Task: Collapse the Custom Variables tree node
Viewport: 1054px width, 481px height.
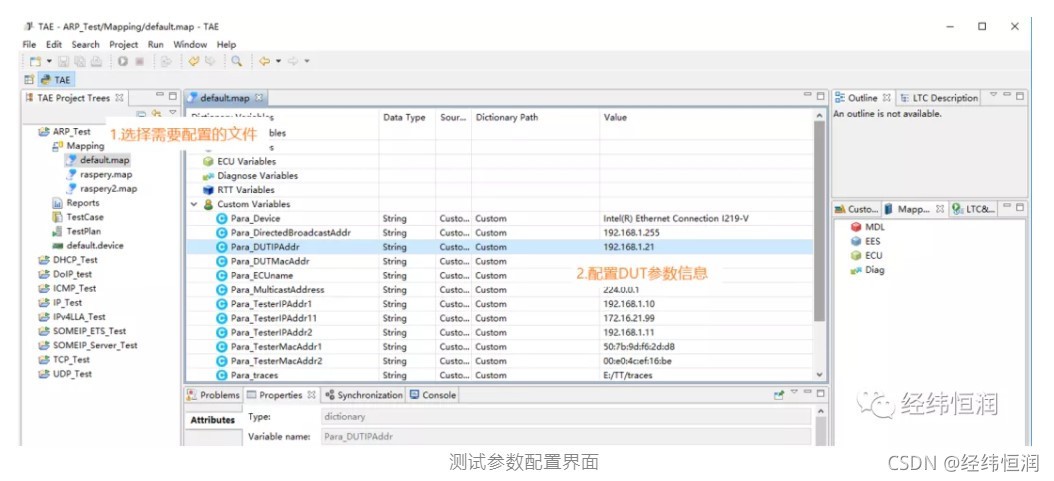Action: (x=194, y=204)
